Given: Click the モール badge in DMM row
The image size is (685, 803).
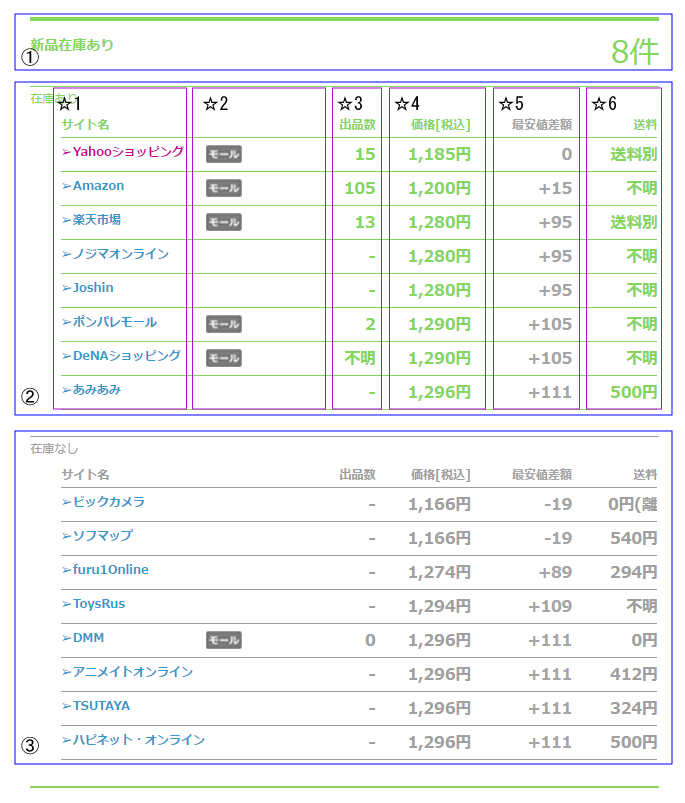Looking at the screenshot, I should pos(224,640).
